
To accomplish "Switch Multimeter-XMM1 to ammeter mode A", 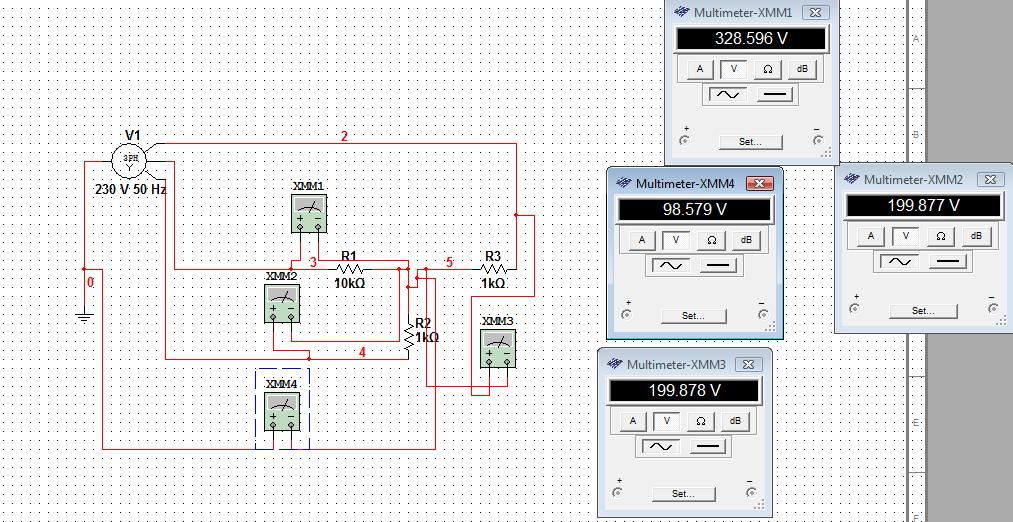I will (x=700, y=69).
